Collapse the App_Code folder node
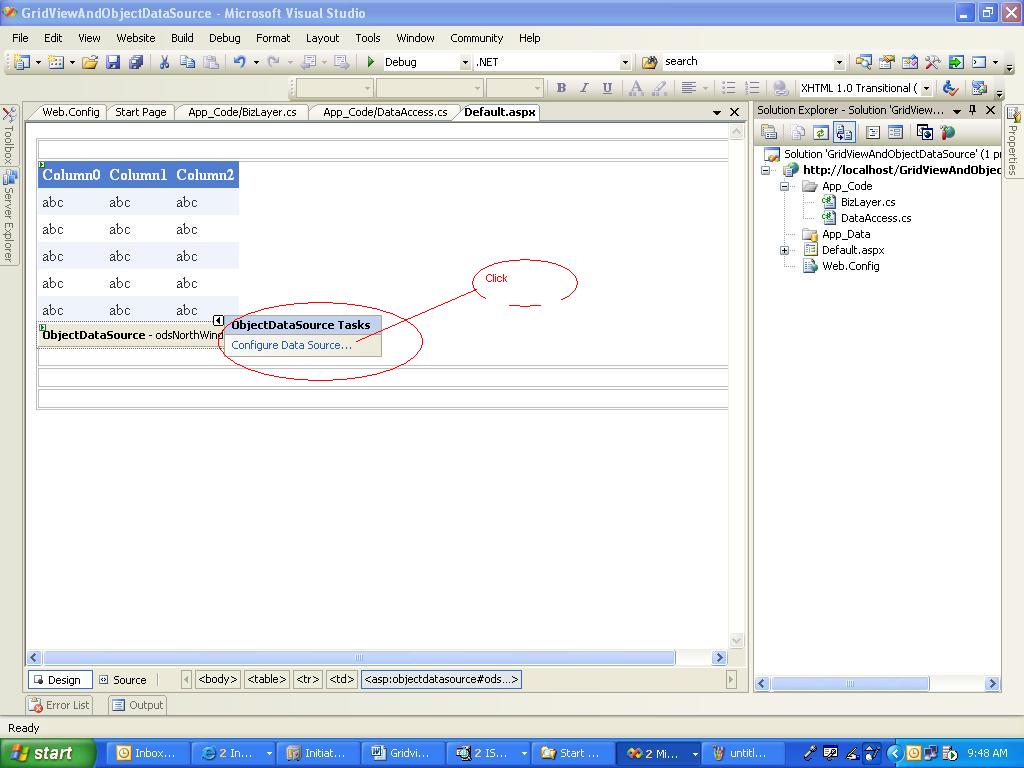The image size is (1024, 768). coord(784,186)
